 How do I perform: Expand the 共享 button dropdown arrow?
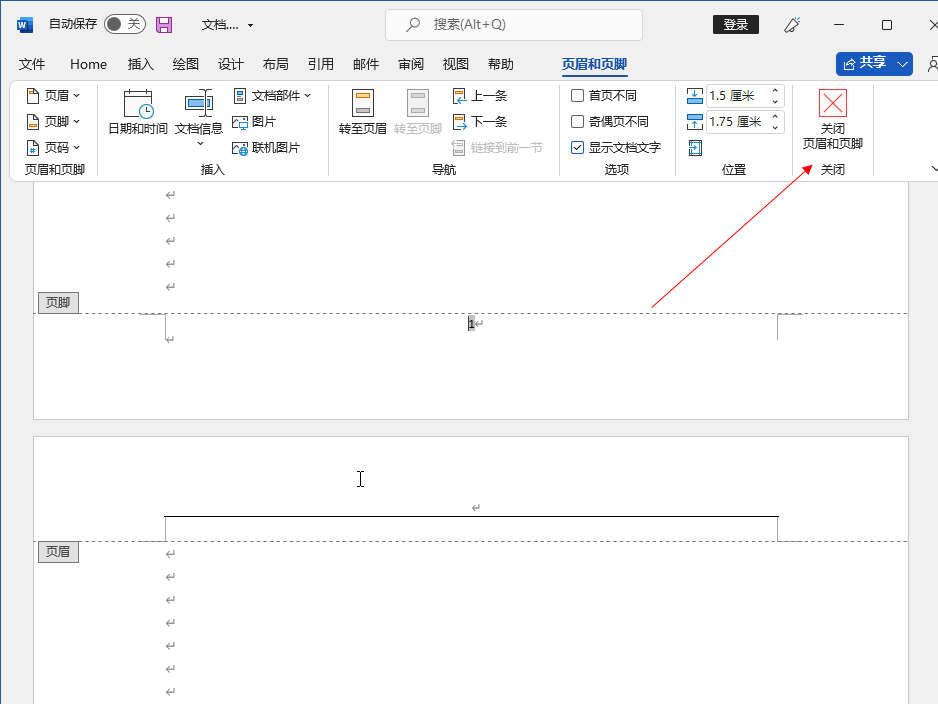903,63
